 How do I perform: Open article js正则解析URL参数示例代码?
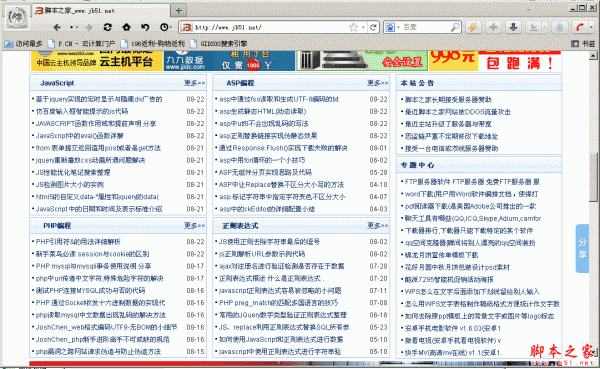tap(262, 254)
